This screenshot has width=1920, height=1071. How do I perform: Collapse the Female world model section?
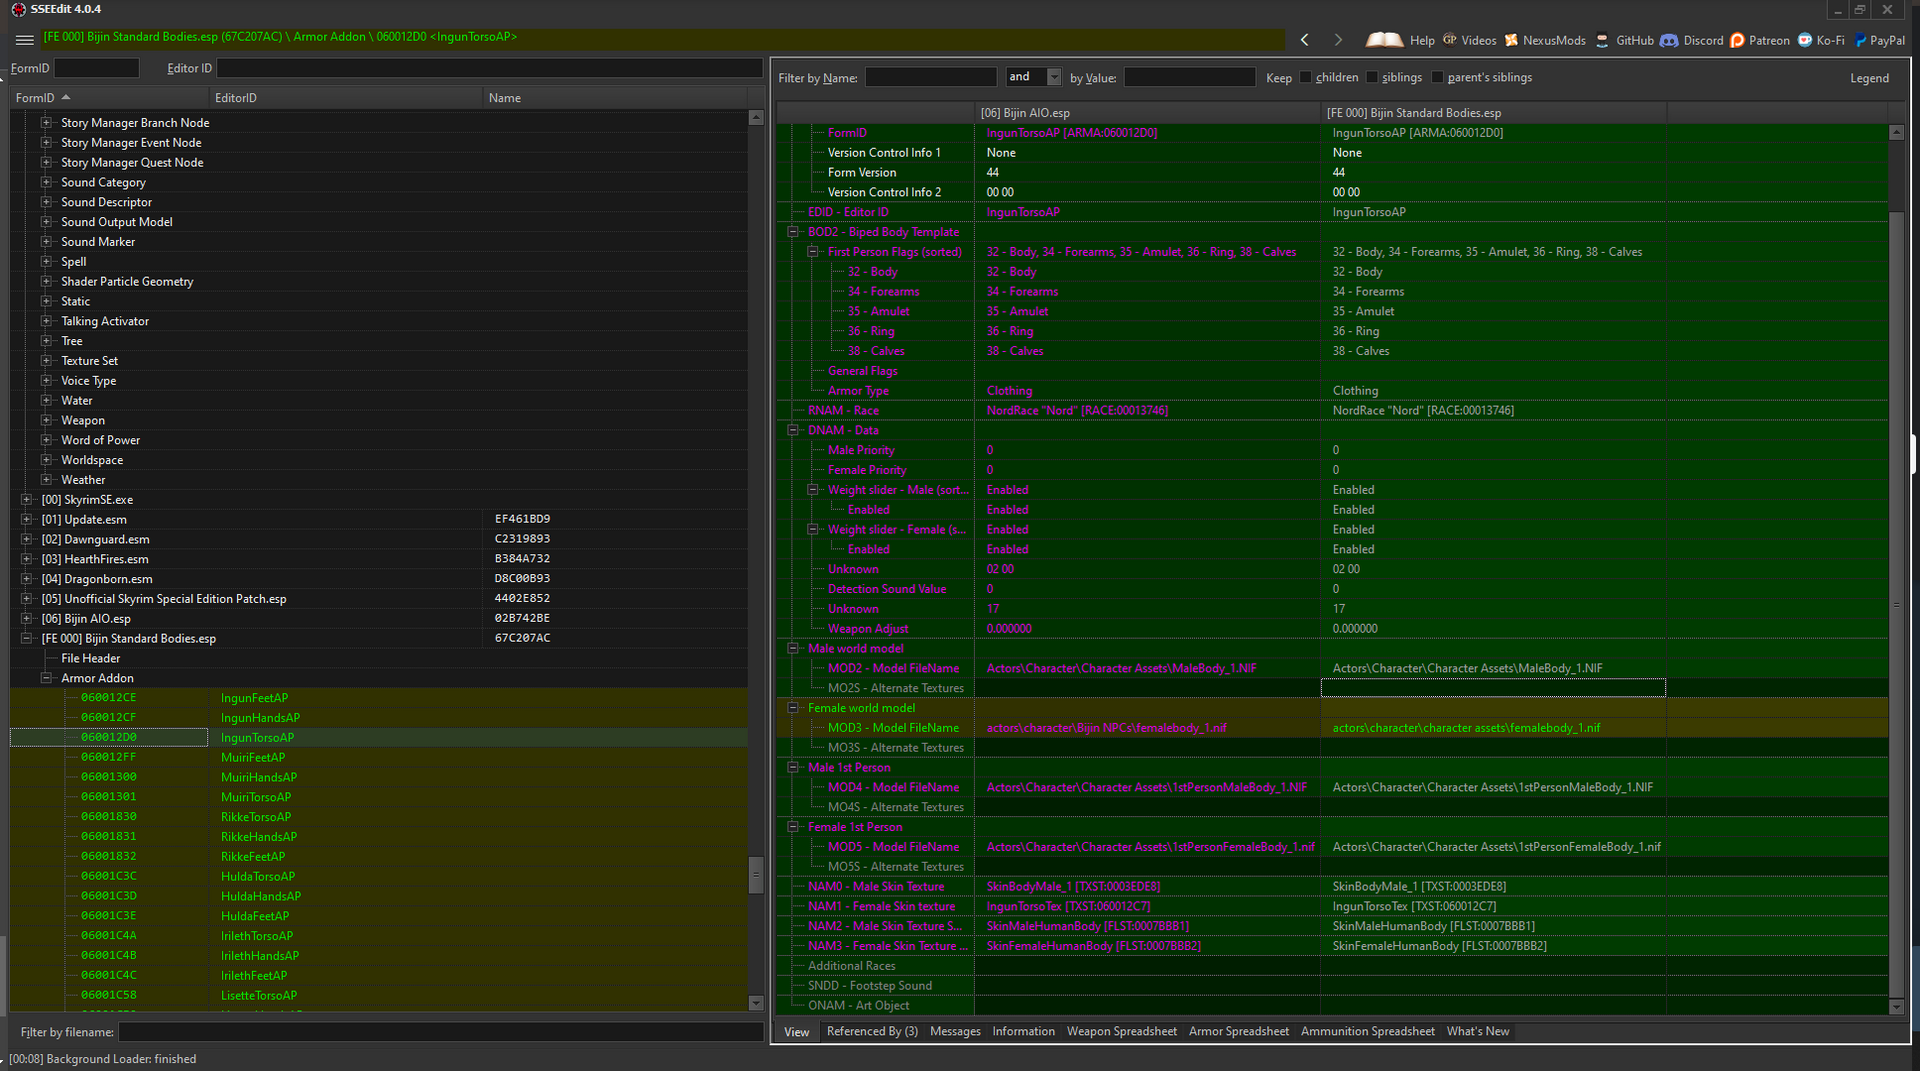[793, 708]
